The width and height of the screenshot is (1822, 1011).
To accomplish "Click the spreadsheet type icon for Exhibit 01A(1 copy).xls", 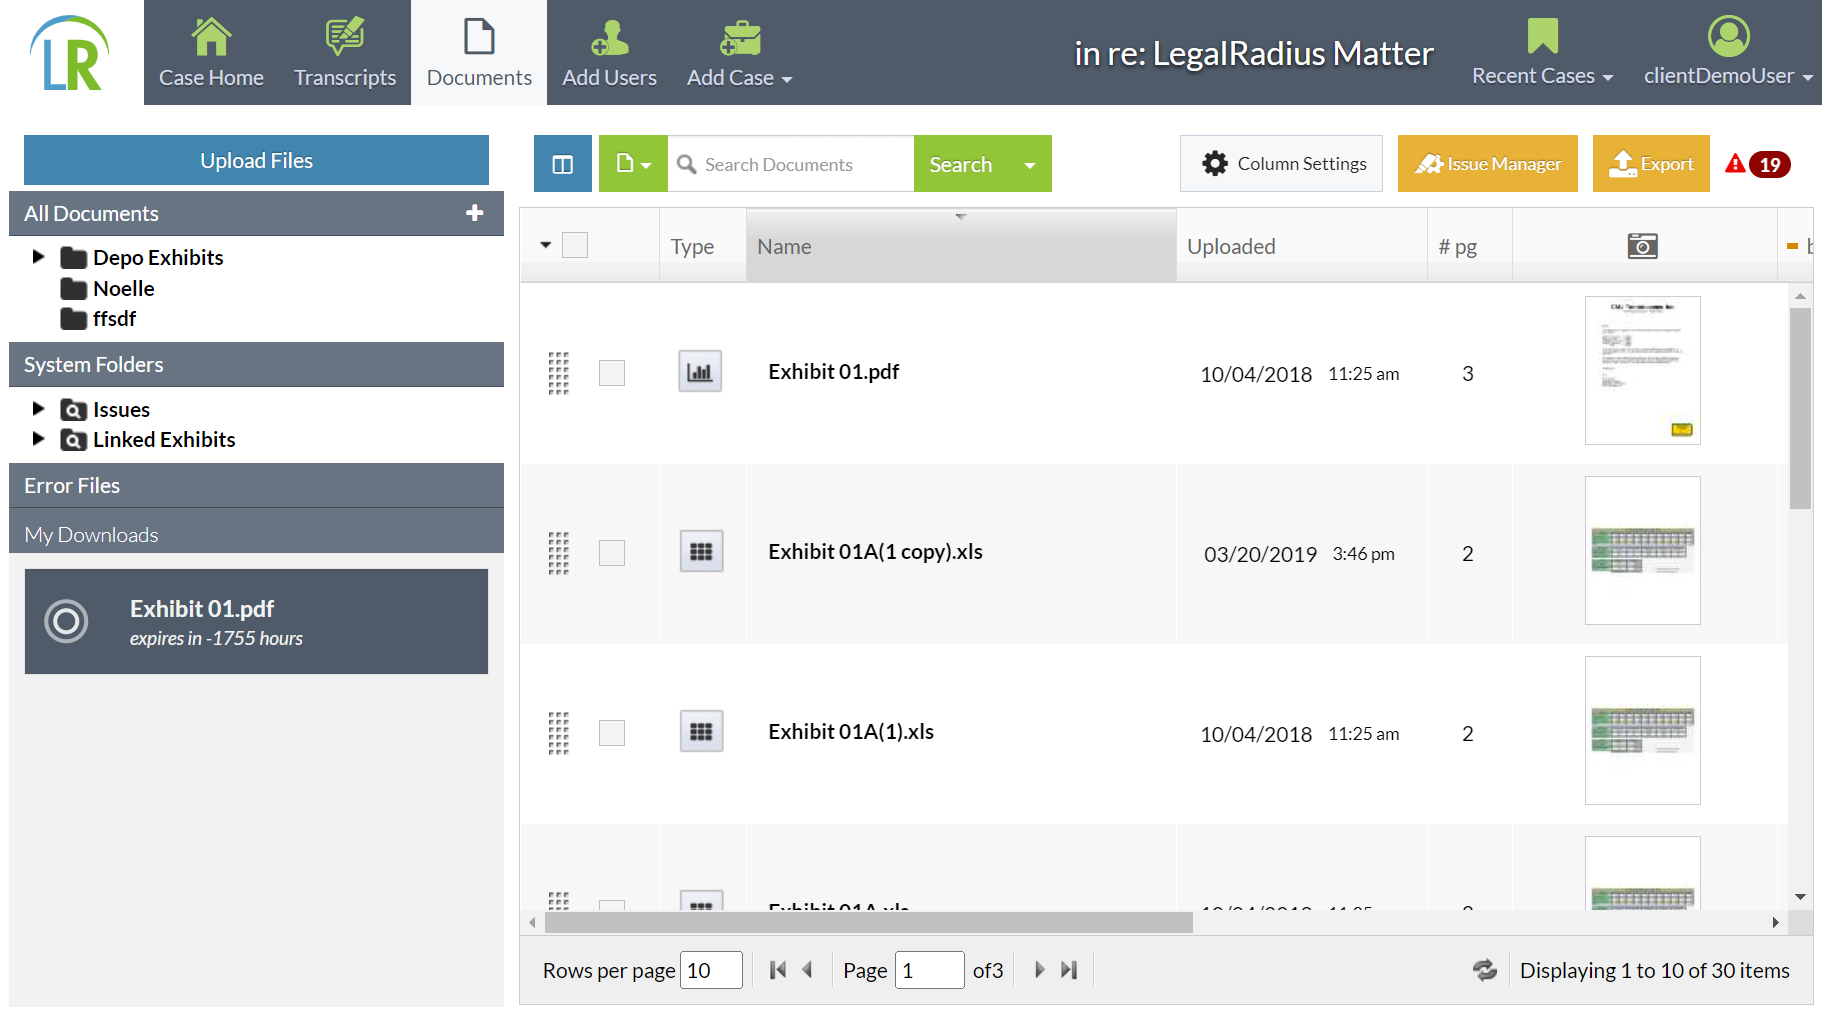I will [x=701, y=551].
